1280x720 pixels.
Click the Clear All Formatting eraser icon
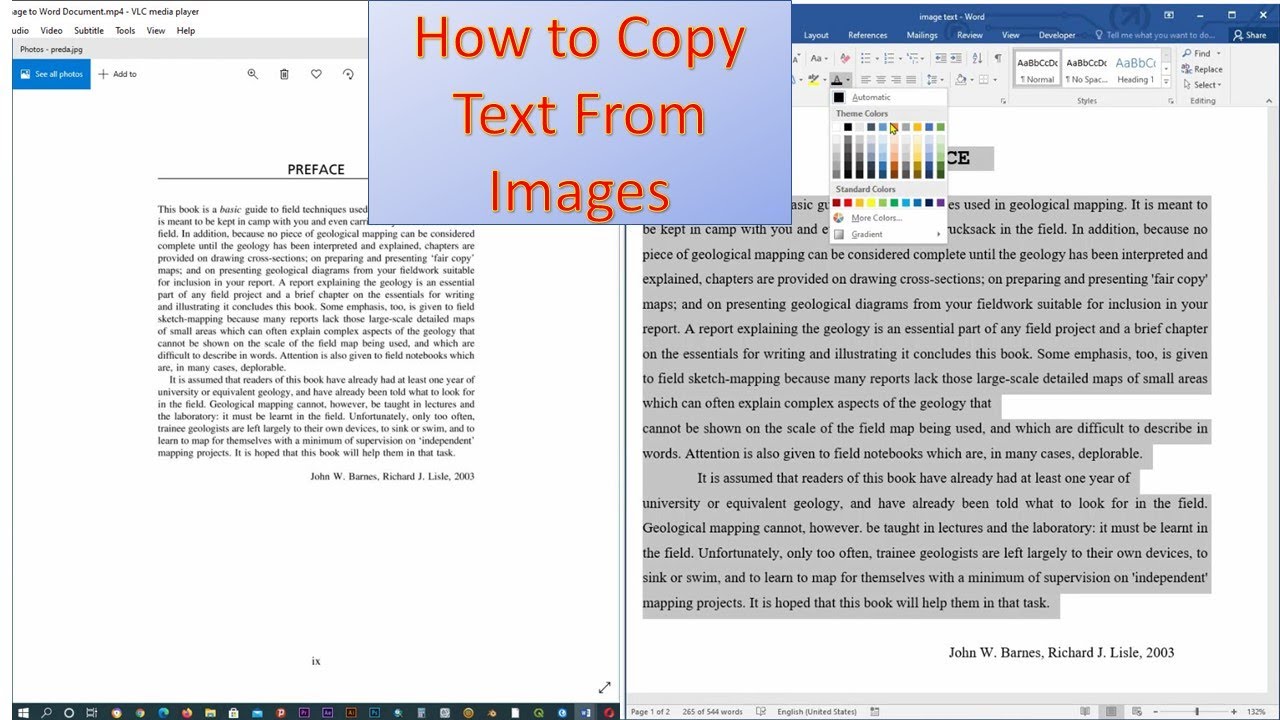pyautogui.click(x=845, y=58)
